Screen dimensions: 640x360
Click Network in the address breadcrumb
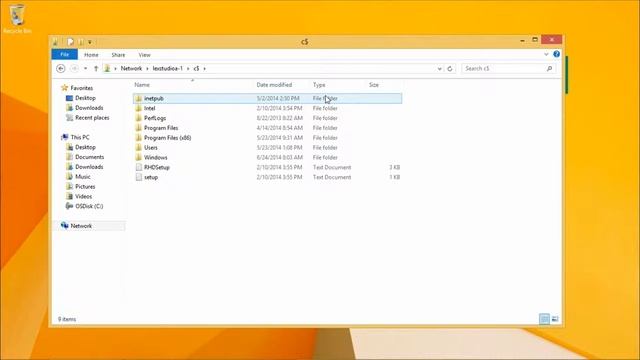pyautogui.click(x=131, y=69)
